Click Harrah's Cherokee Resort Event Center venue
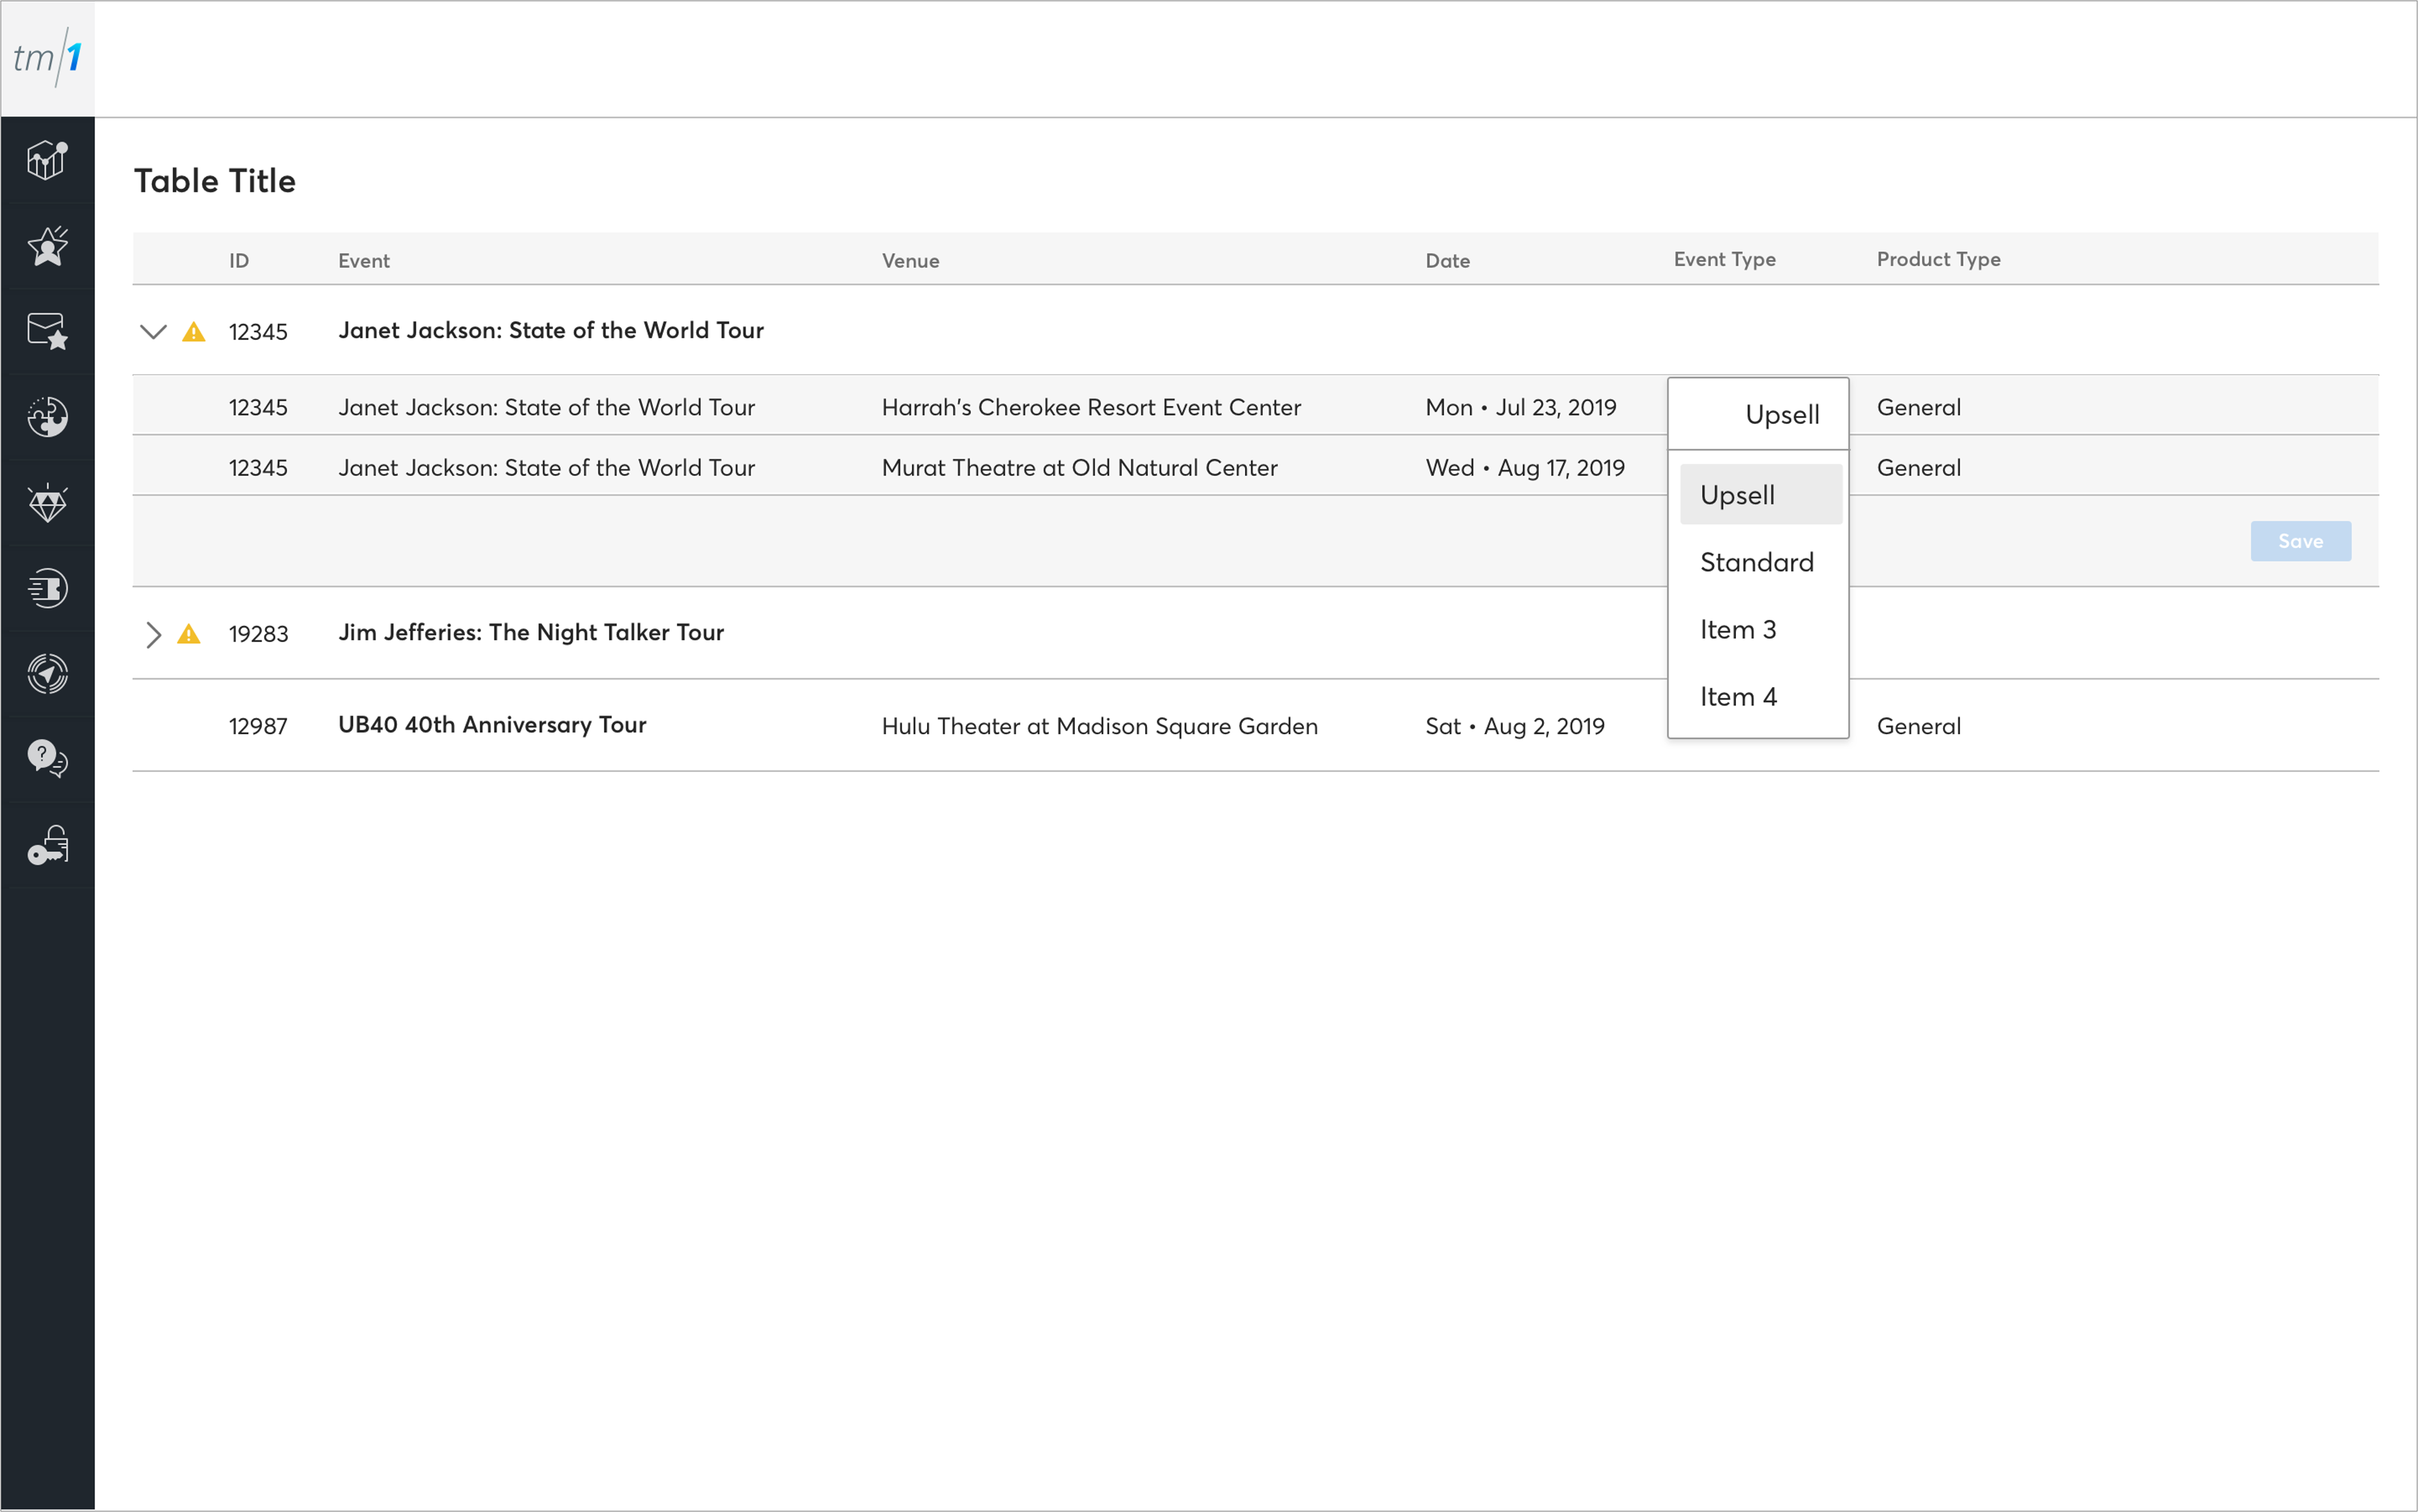Viewport: 2418px width, 1512px height. [x=1091, y=407]
